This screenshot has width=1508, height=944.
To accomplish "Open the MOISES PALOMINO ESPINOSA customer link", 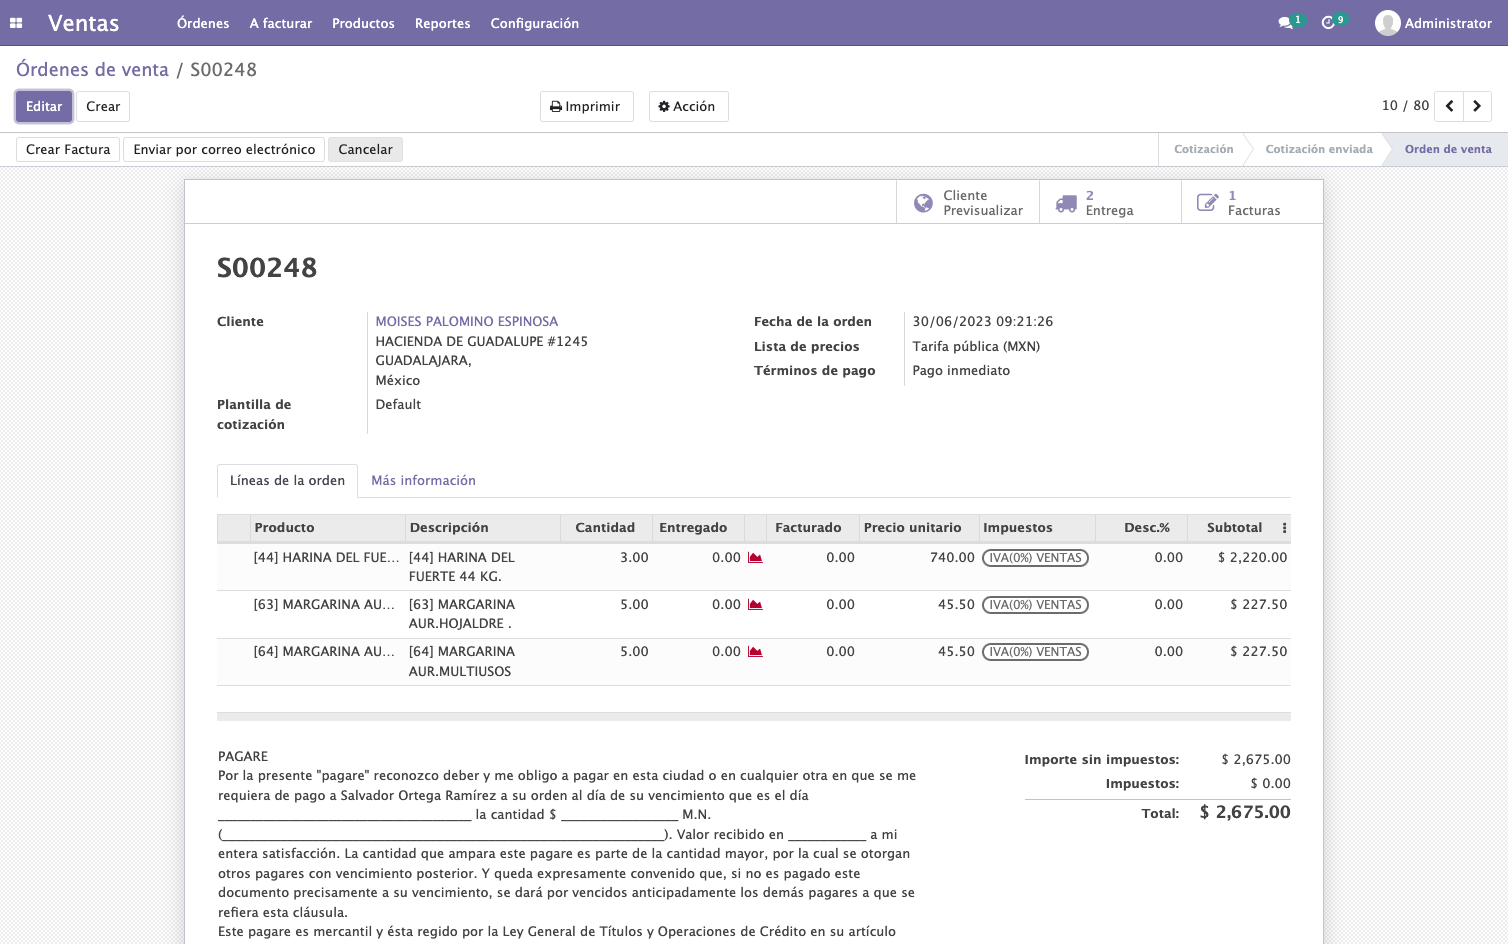I will pyautogui.click(x=467, y=322).
